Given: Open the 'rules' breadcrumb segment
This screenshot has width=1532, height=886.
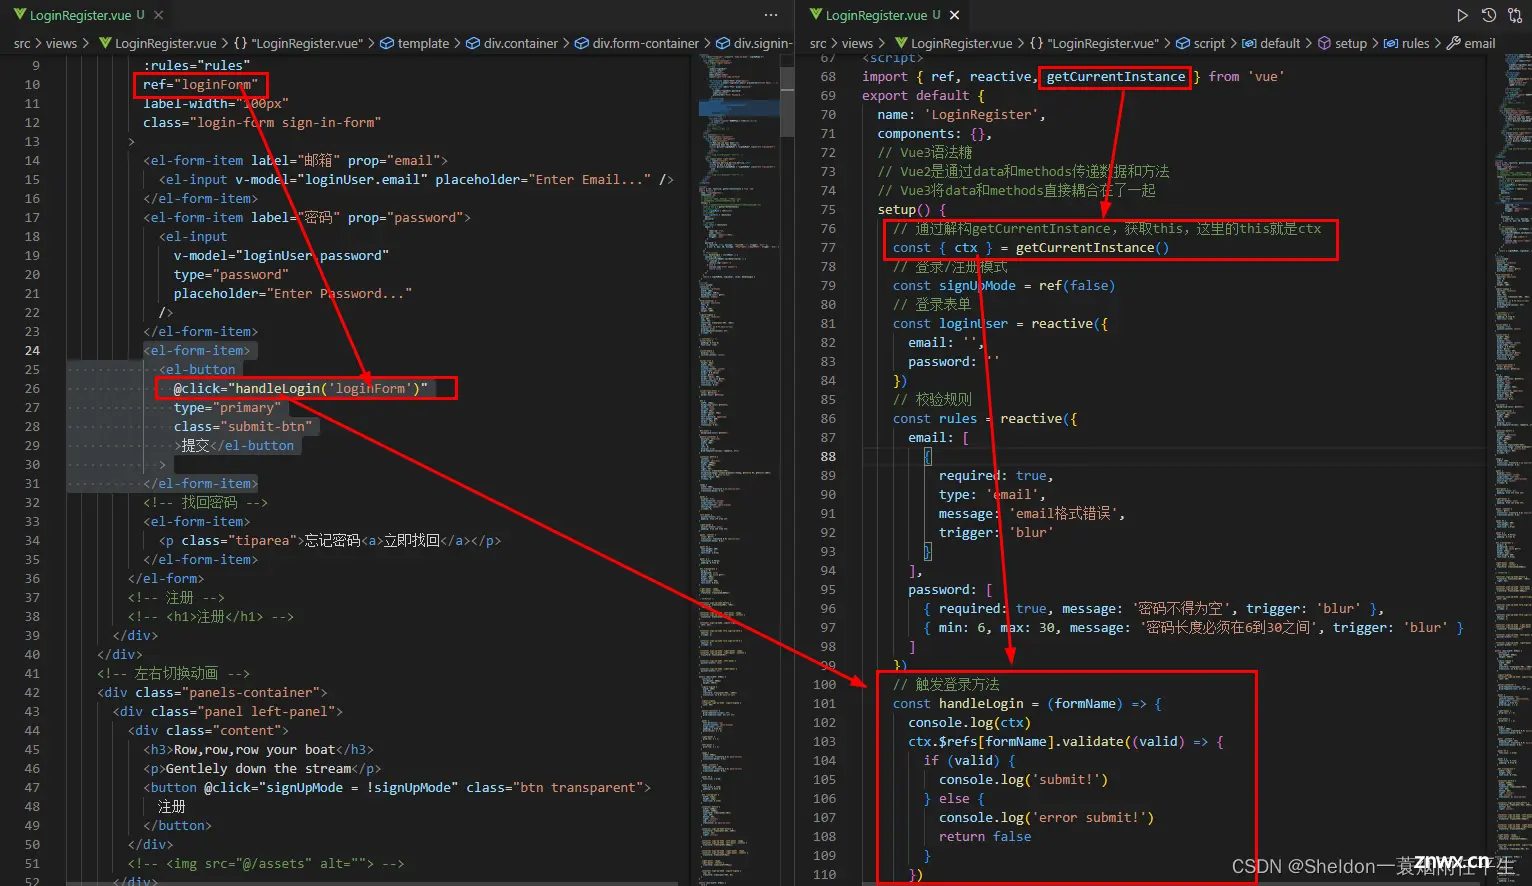Looking at the screenshot, I should [x=1407, y=43].
